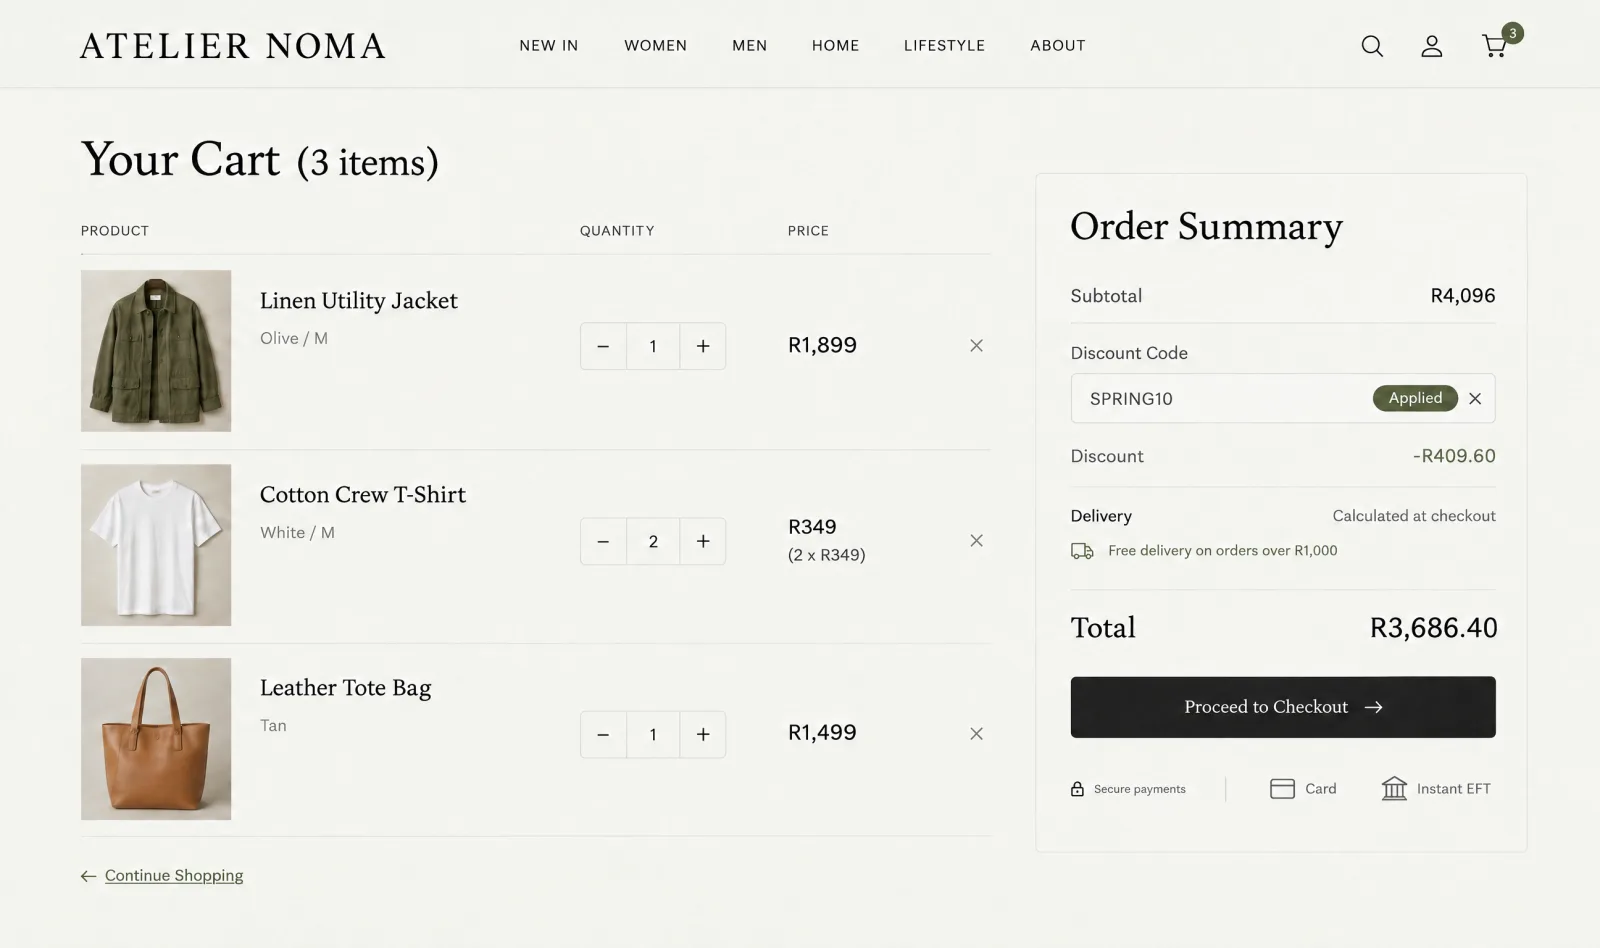Viewport: 1600px width, 948px height.
Task: Go to NEW IN menu
Action: pos(549,46)
